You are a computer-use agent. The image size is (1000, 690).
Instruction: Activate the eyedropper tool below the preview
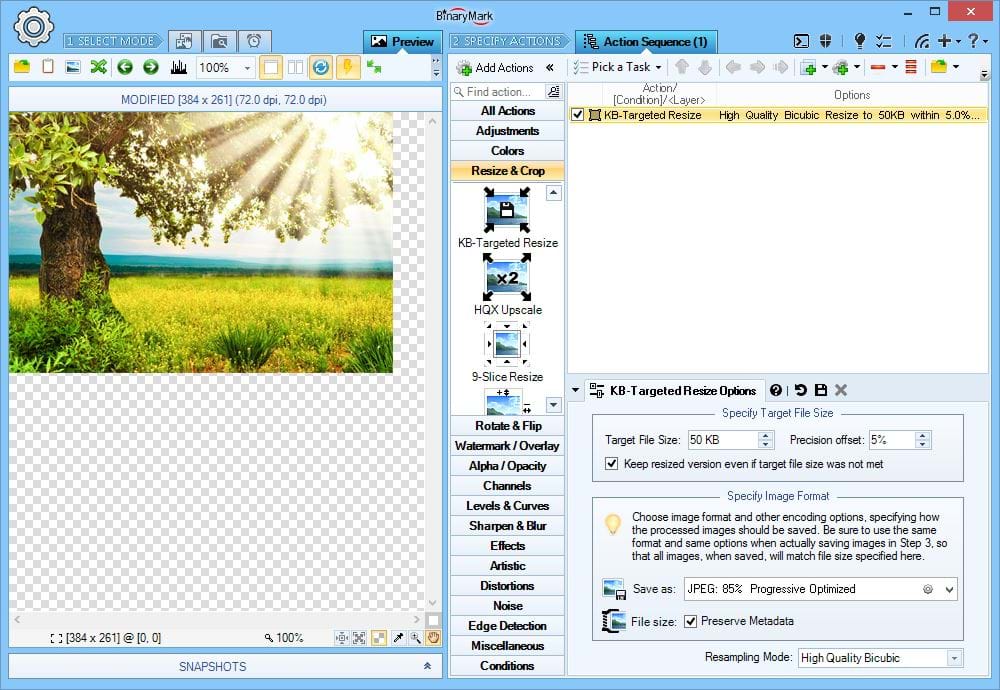coord(397,637)
